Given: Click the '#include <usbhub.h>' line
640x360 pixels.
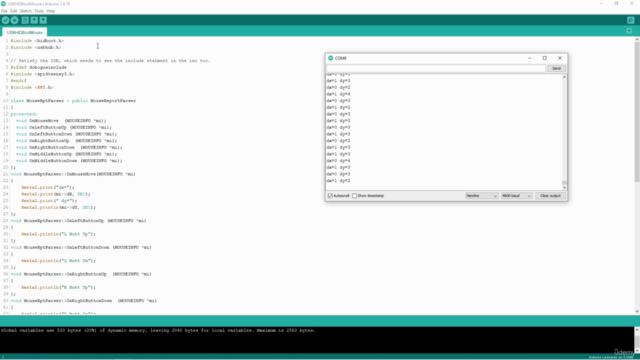Looking at the screenshot, I should pyautogui.click(x=36, y=47).
